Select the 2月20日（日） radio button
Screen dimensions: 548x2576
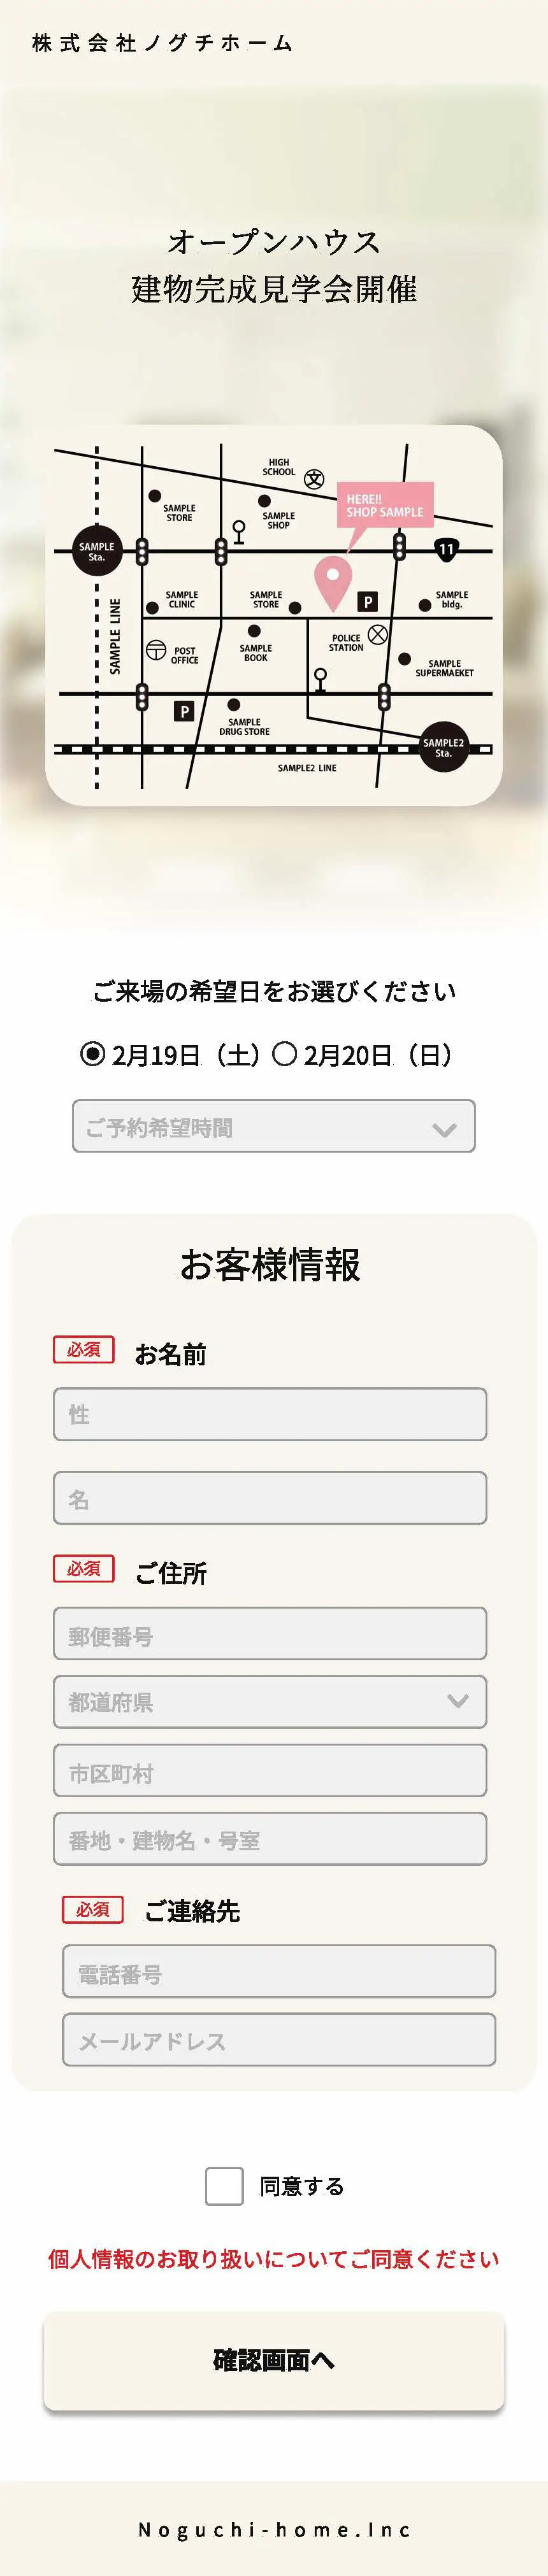pyautogui.click(x=285, y=1054)
